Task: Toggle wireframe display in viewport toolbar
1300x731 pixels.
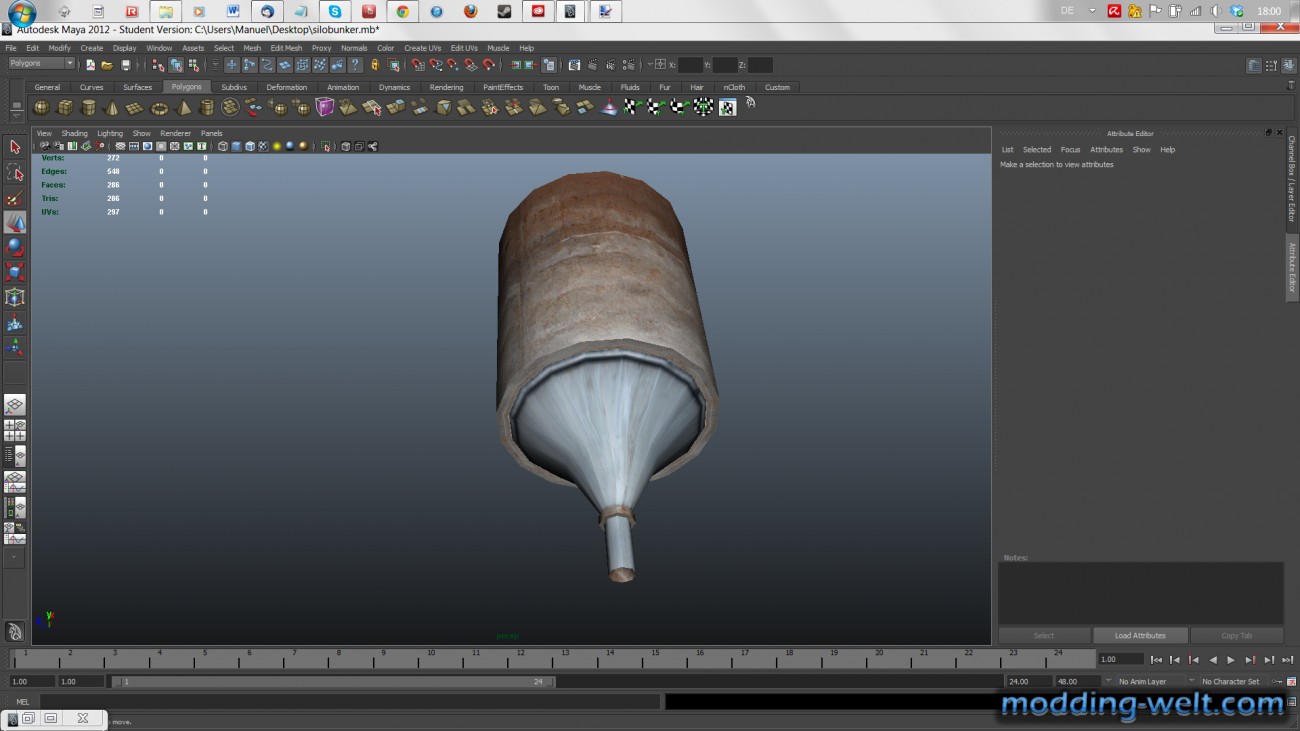Action: coord(223,146)
